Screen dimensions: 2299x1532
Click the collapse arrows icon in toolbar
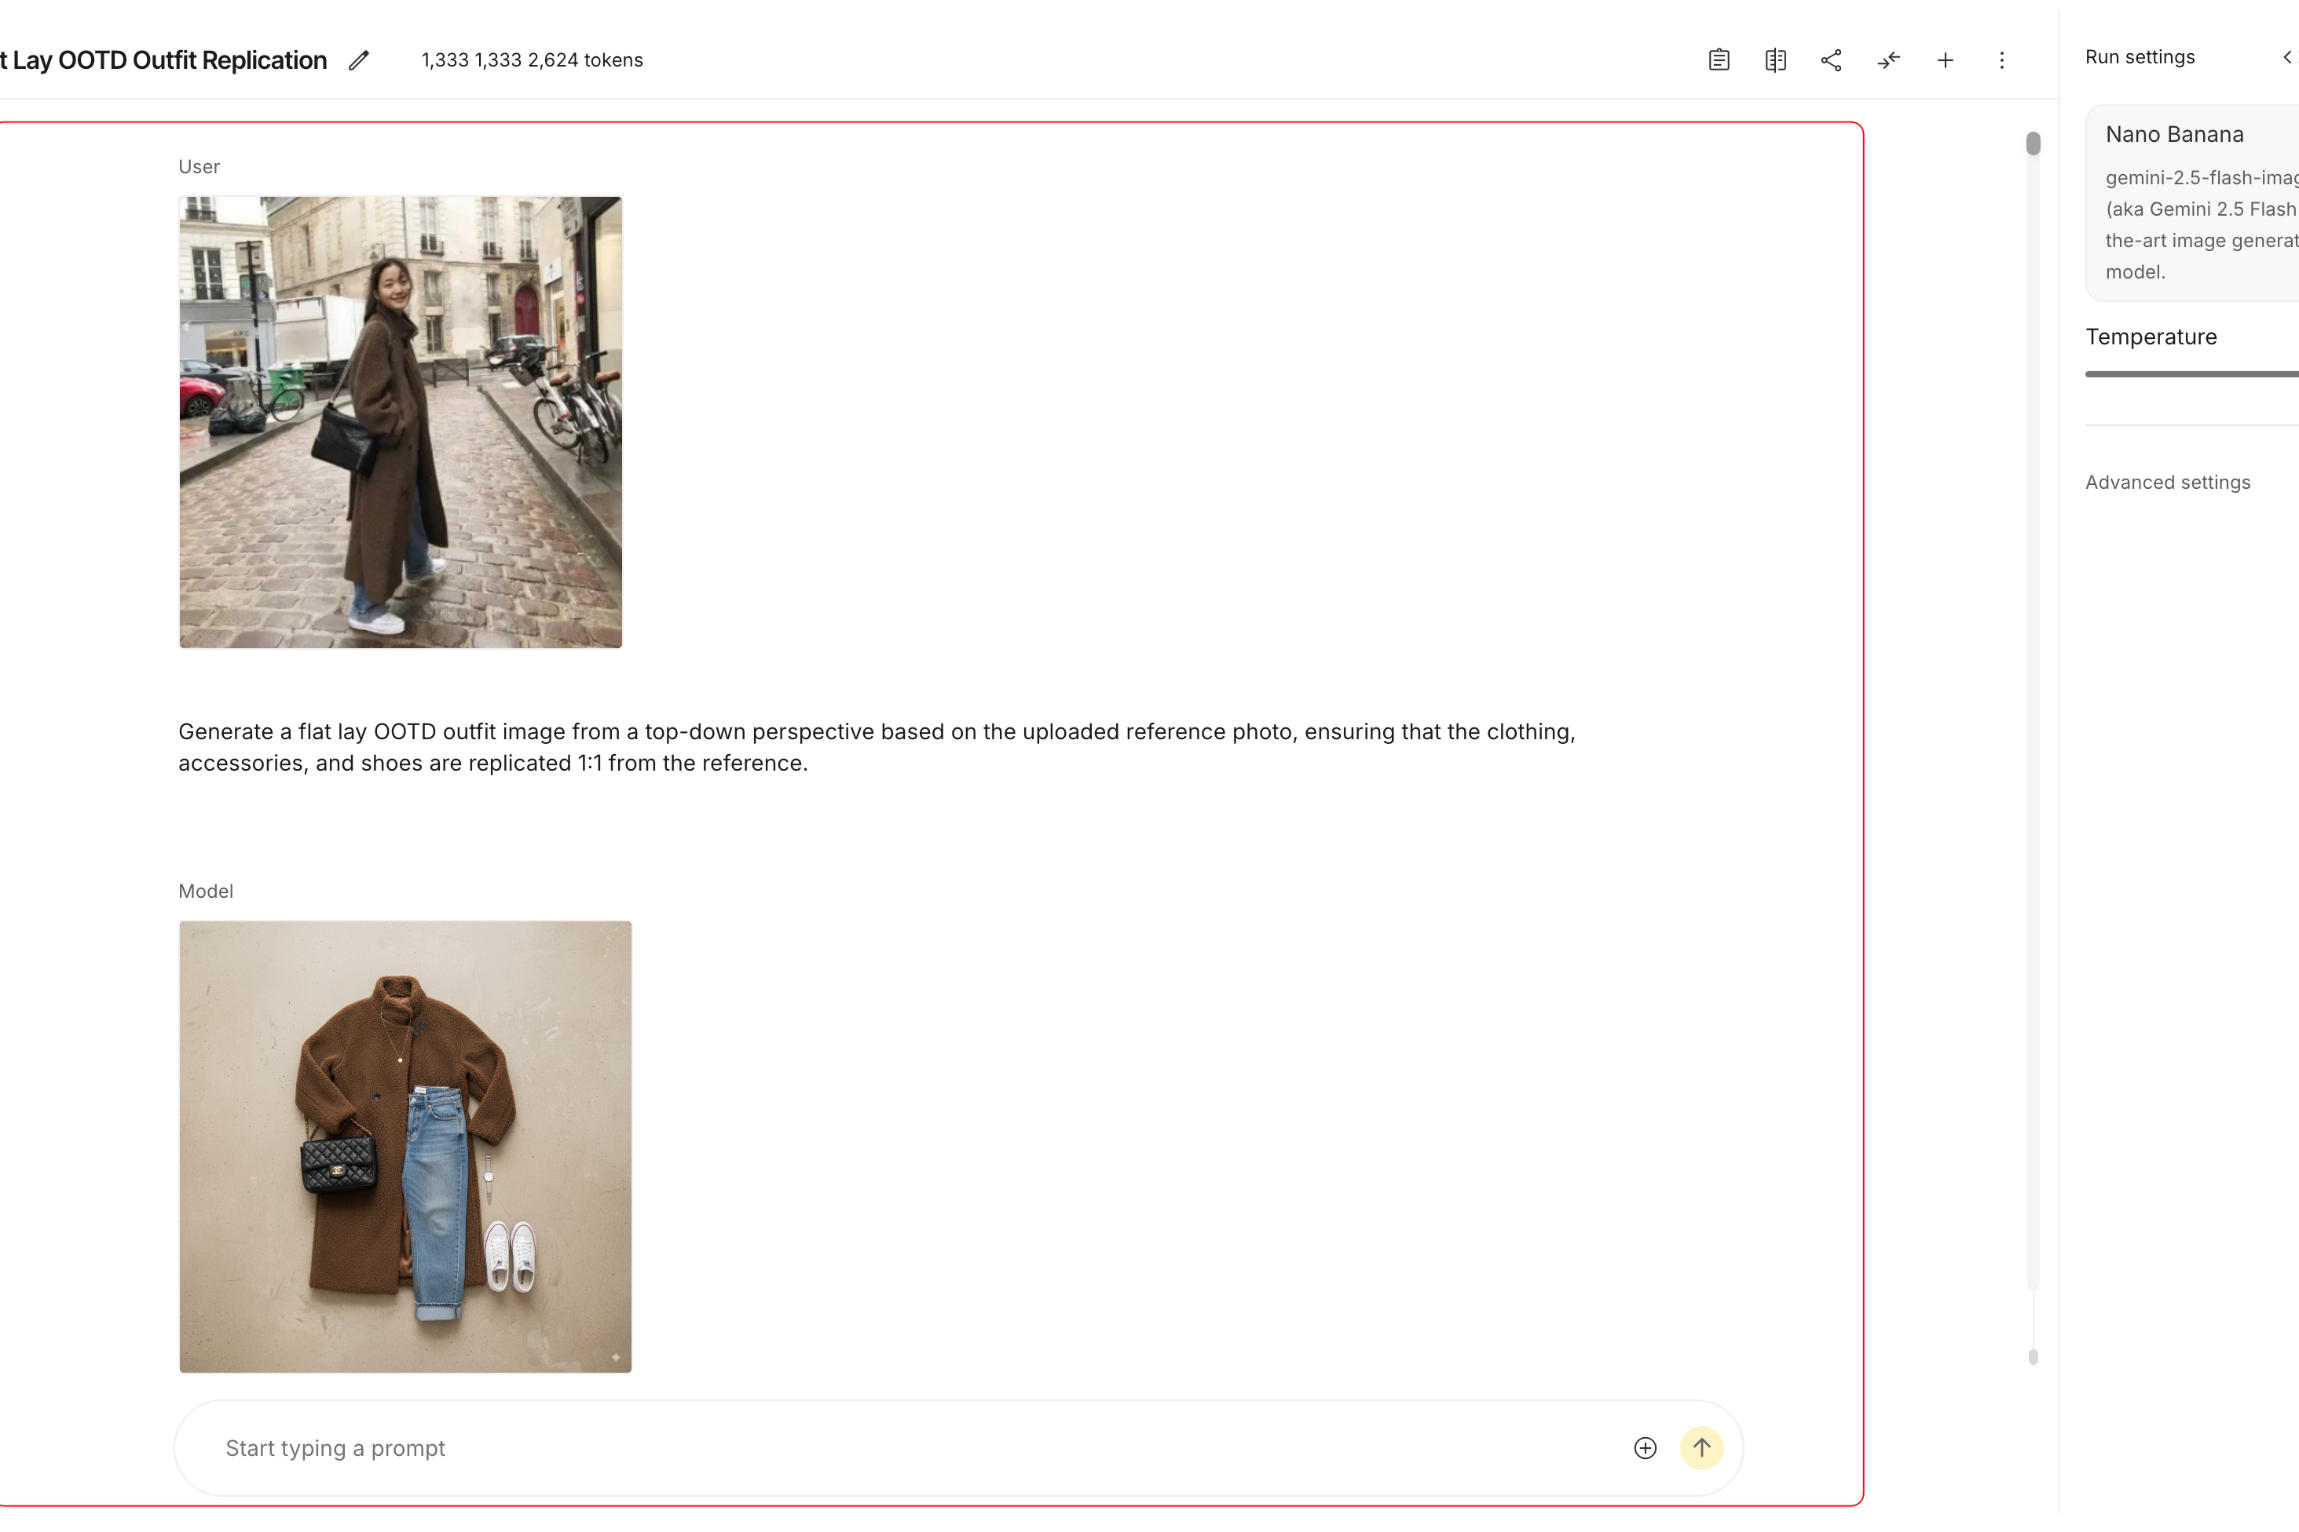1888,60
